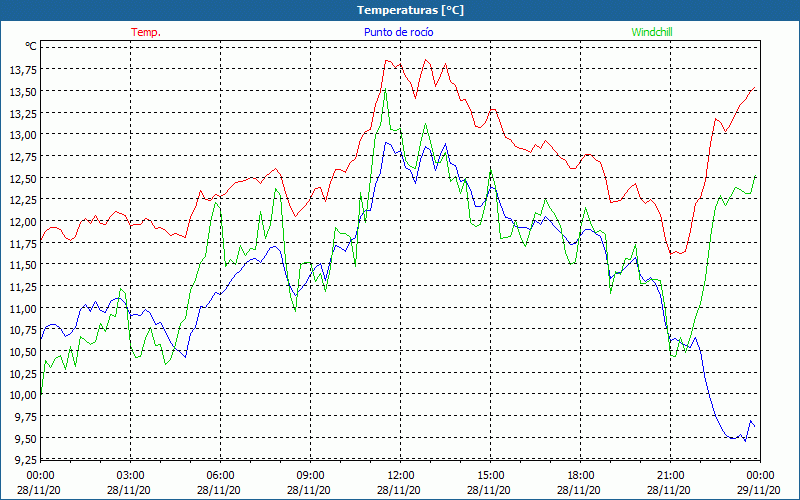
Task: Click the 10,25 y-axis value
Action: (x=23, y=373)
